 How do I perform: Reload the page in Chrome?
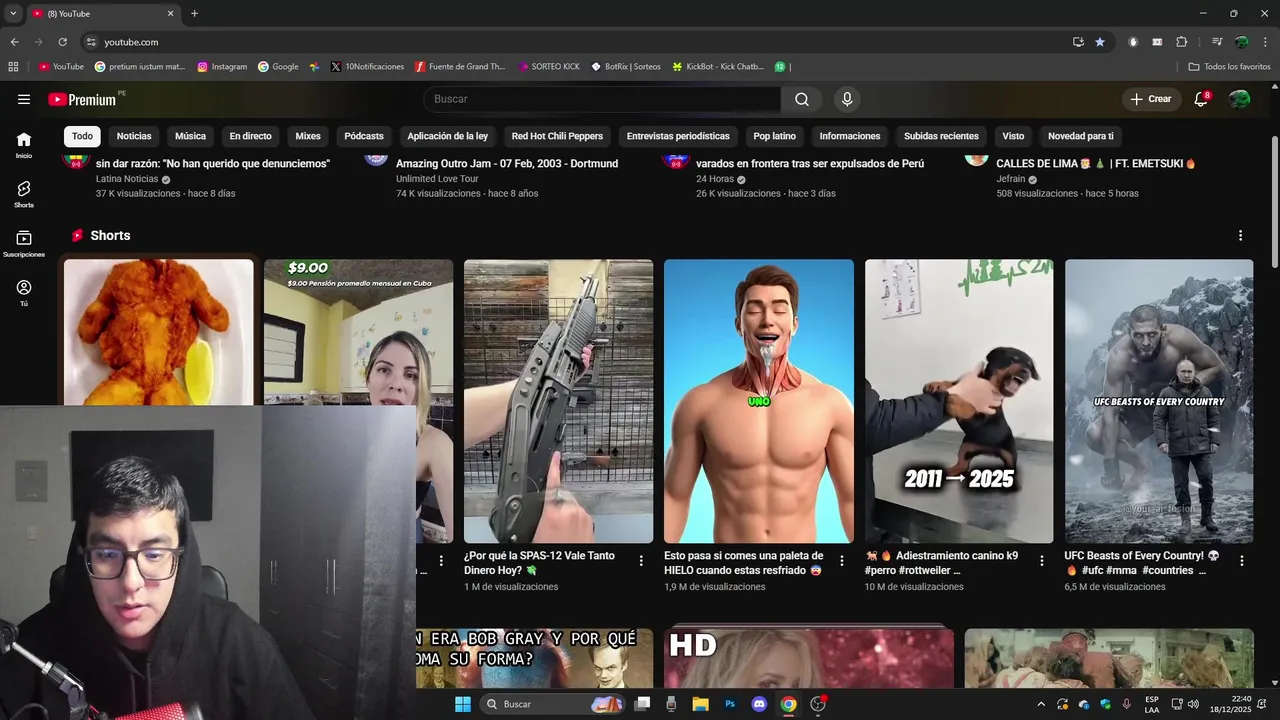pos(62,42)
